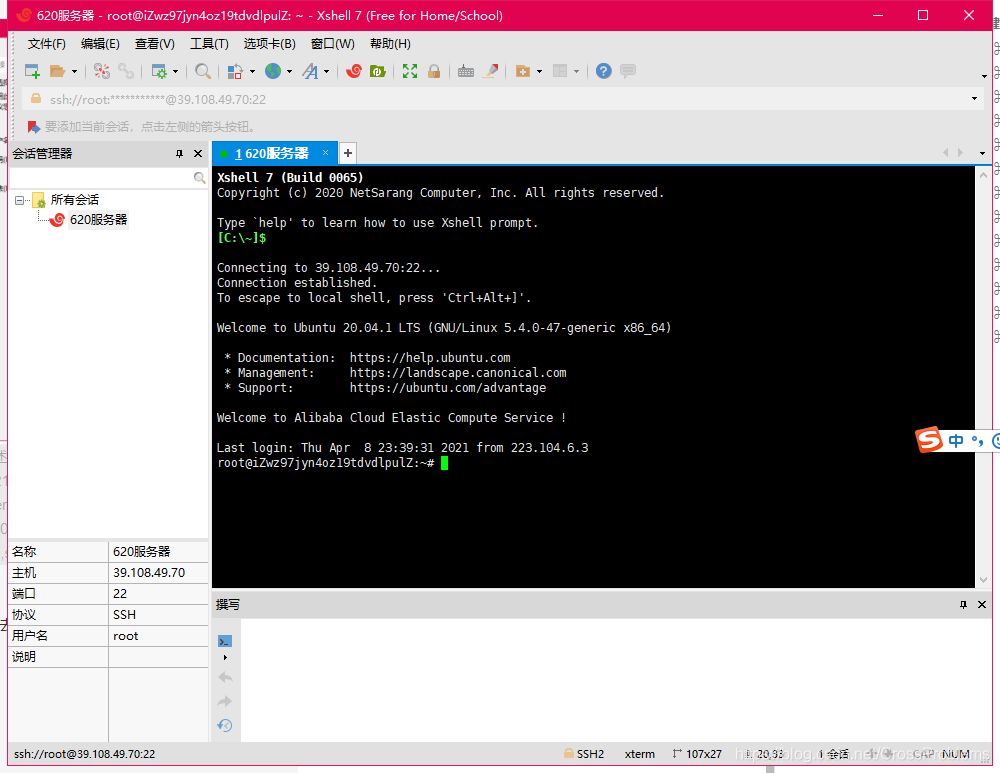This screenshot has width=1000, height=773.
Task: Click the New folder toolbar icon
Action: (x=523, y=71)
